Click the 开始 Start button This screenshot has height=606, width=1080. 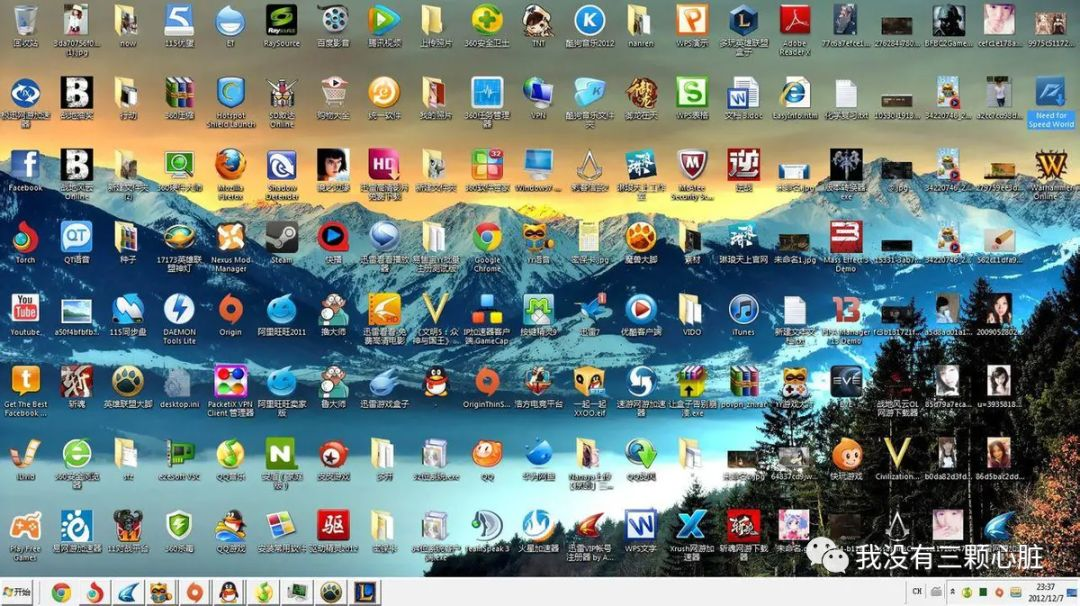pyautogui.click(x=19, y=592)
